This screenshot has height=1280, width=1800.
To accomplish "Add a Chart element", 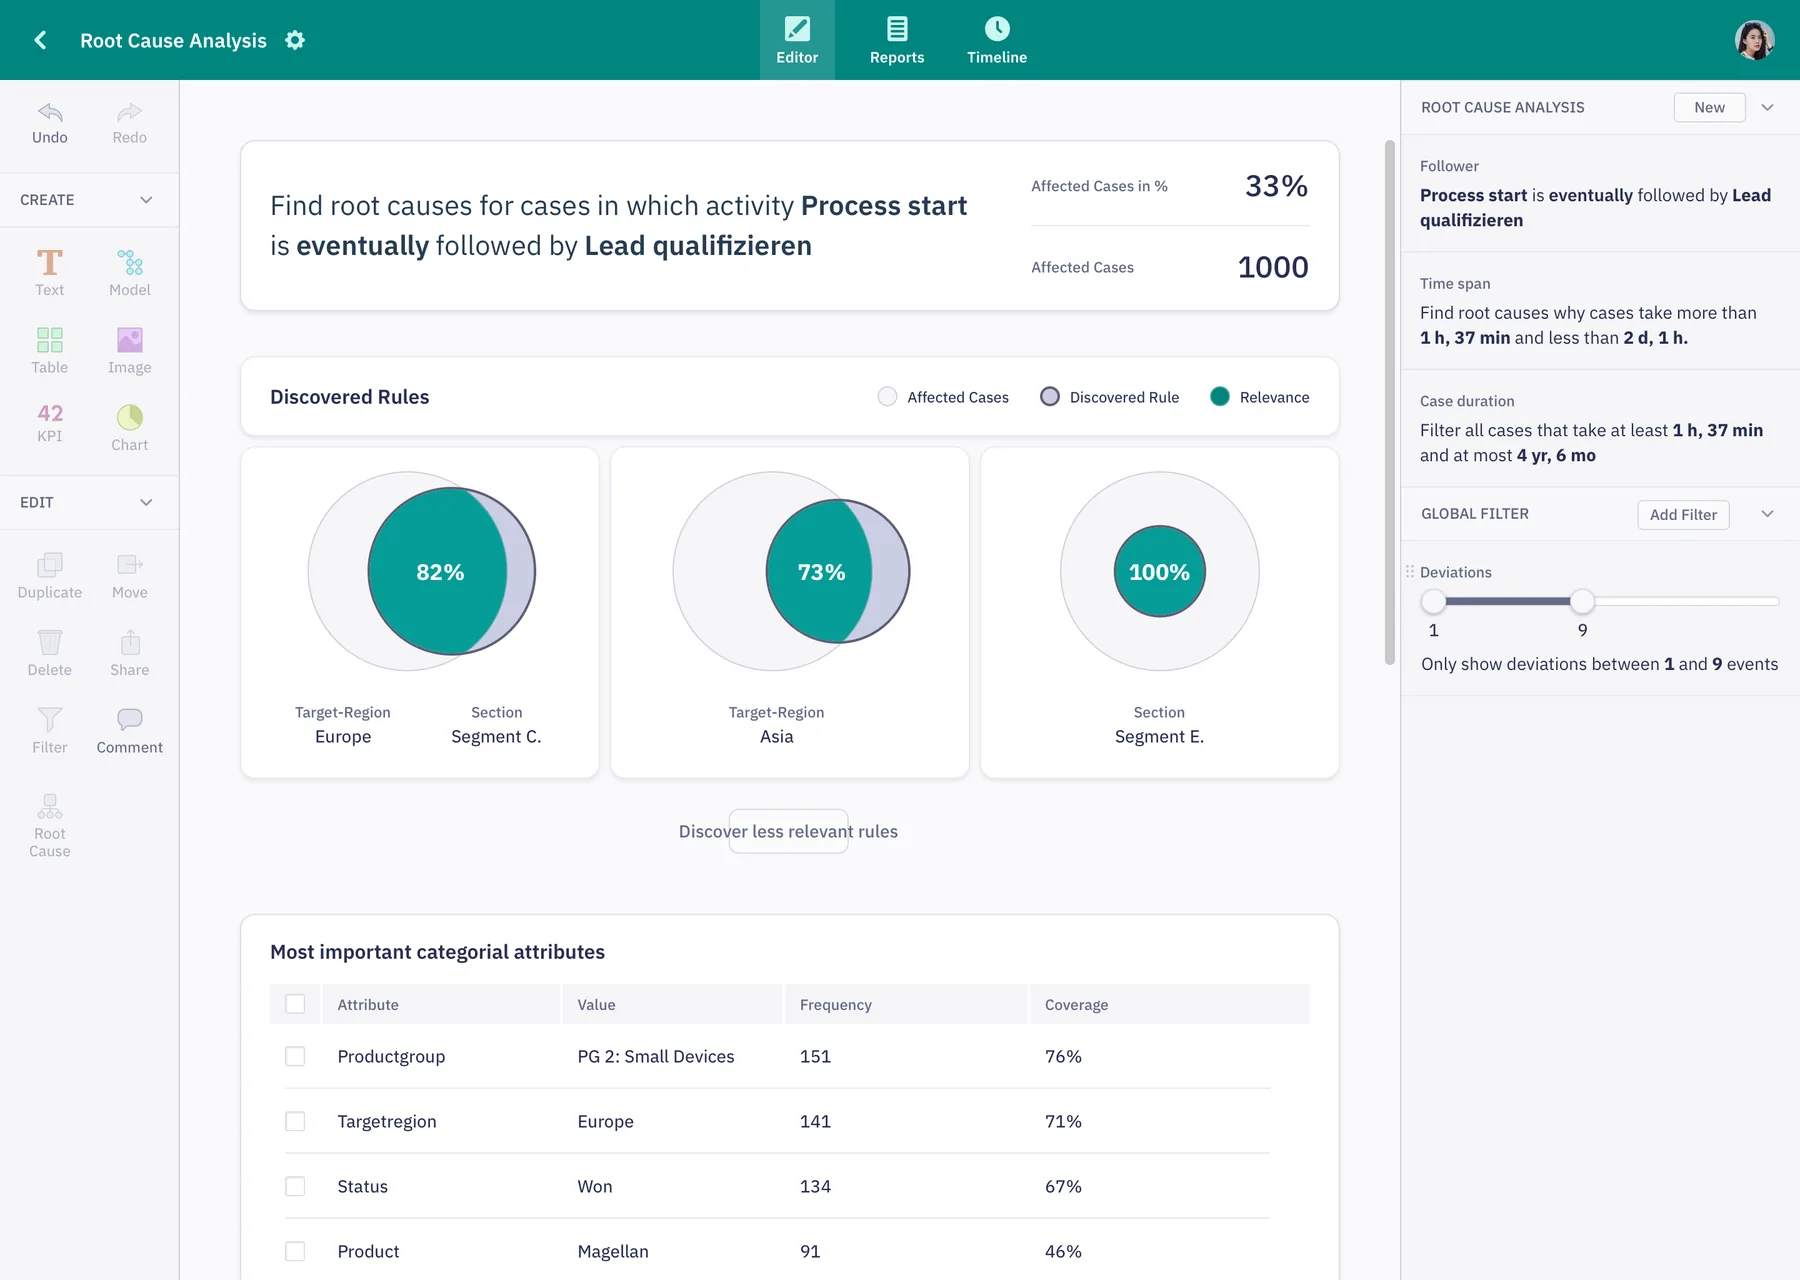I will (130, 429).
